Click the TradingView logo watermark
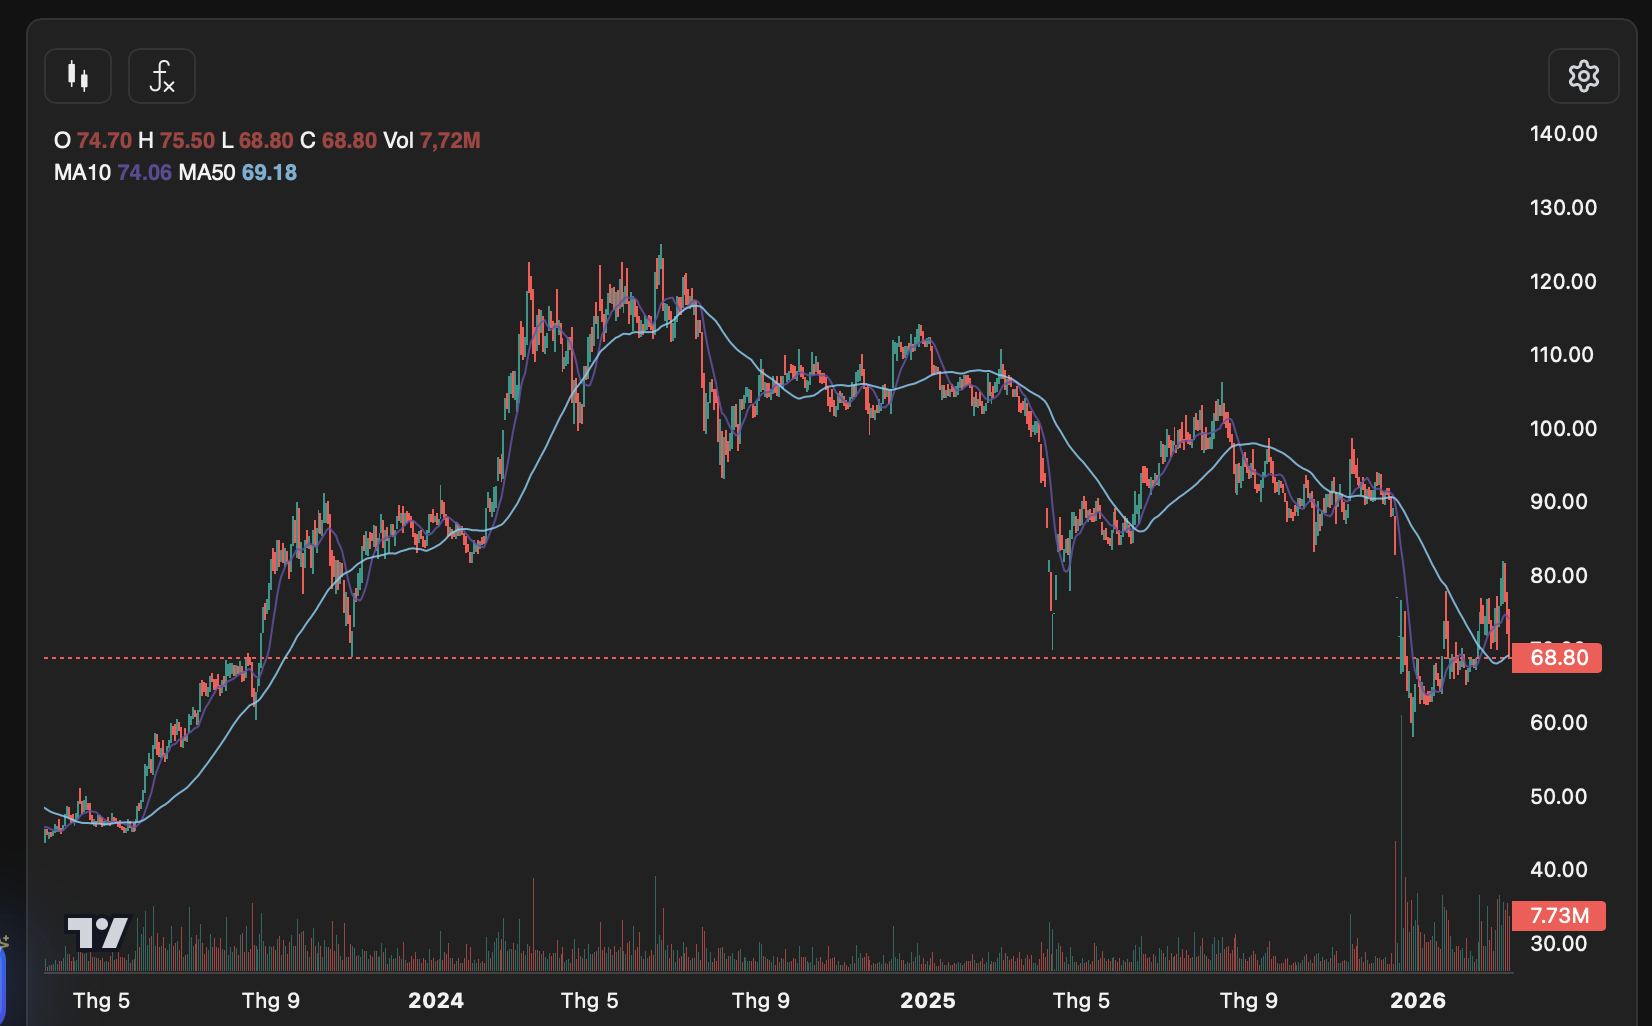 pyautogui.click(x=97, y=933)
